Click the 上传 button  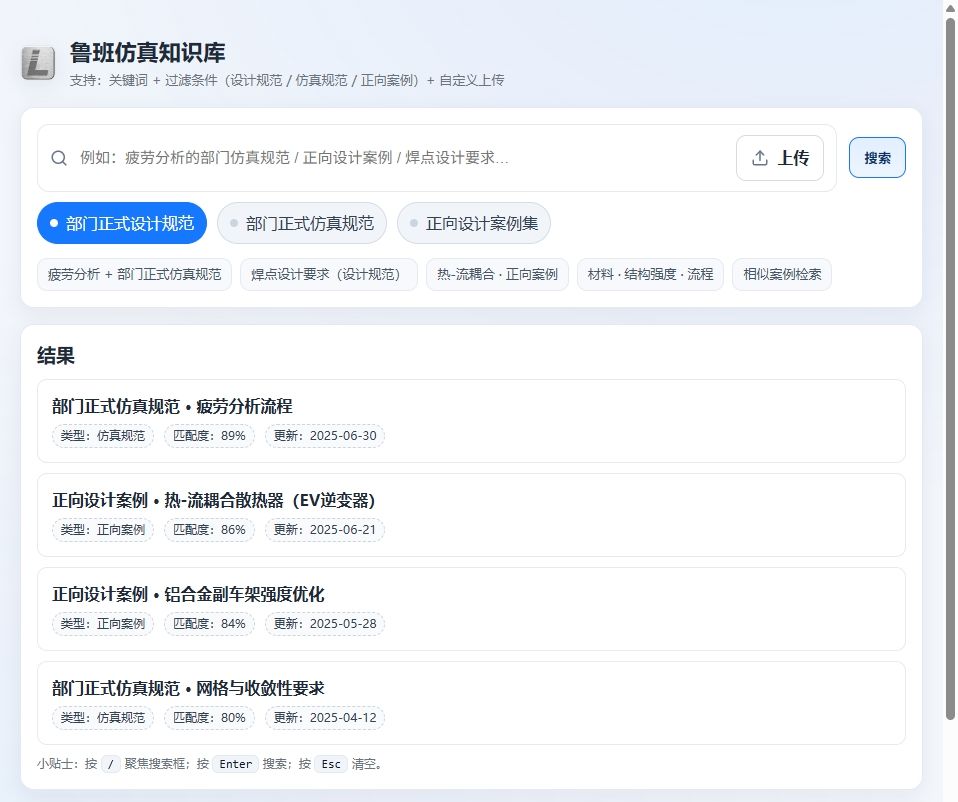point(780,158)
